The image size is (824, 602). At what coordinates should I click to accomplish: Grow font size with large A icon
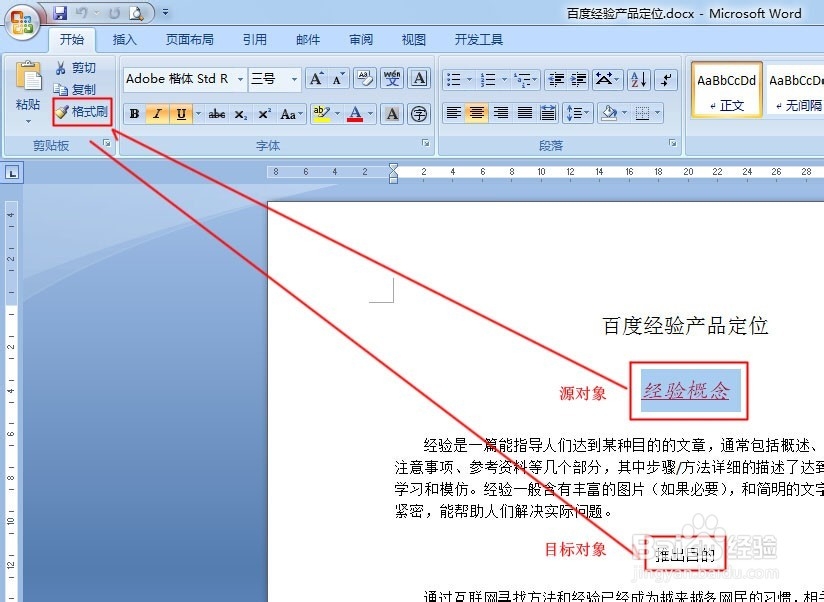point(316,79)
